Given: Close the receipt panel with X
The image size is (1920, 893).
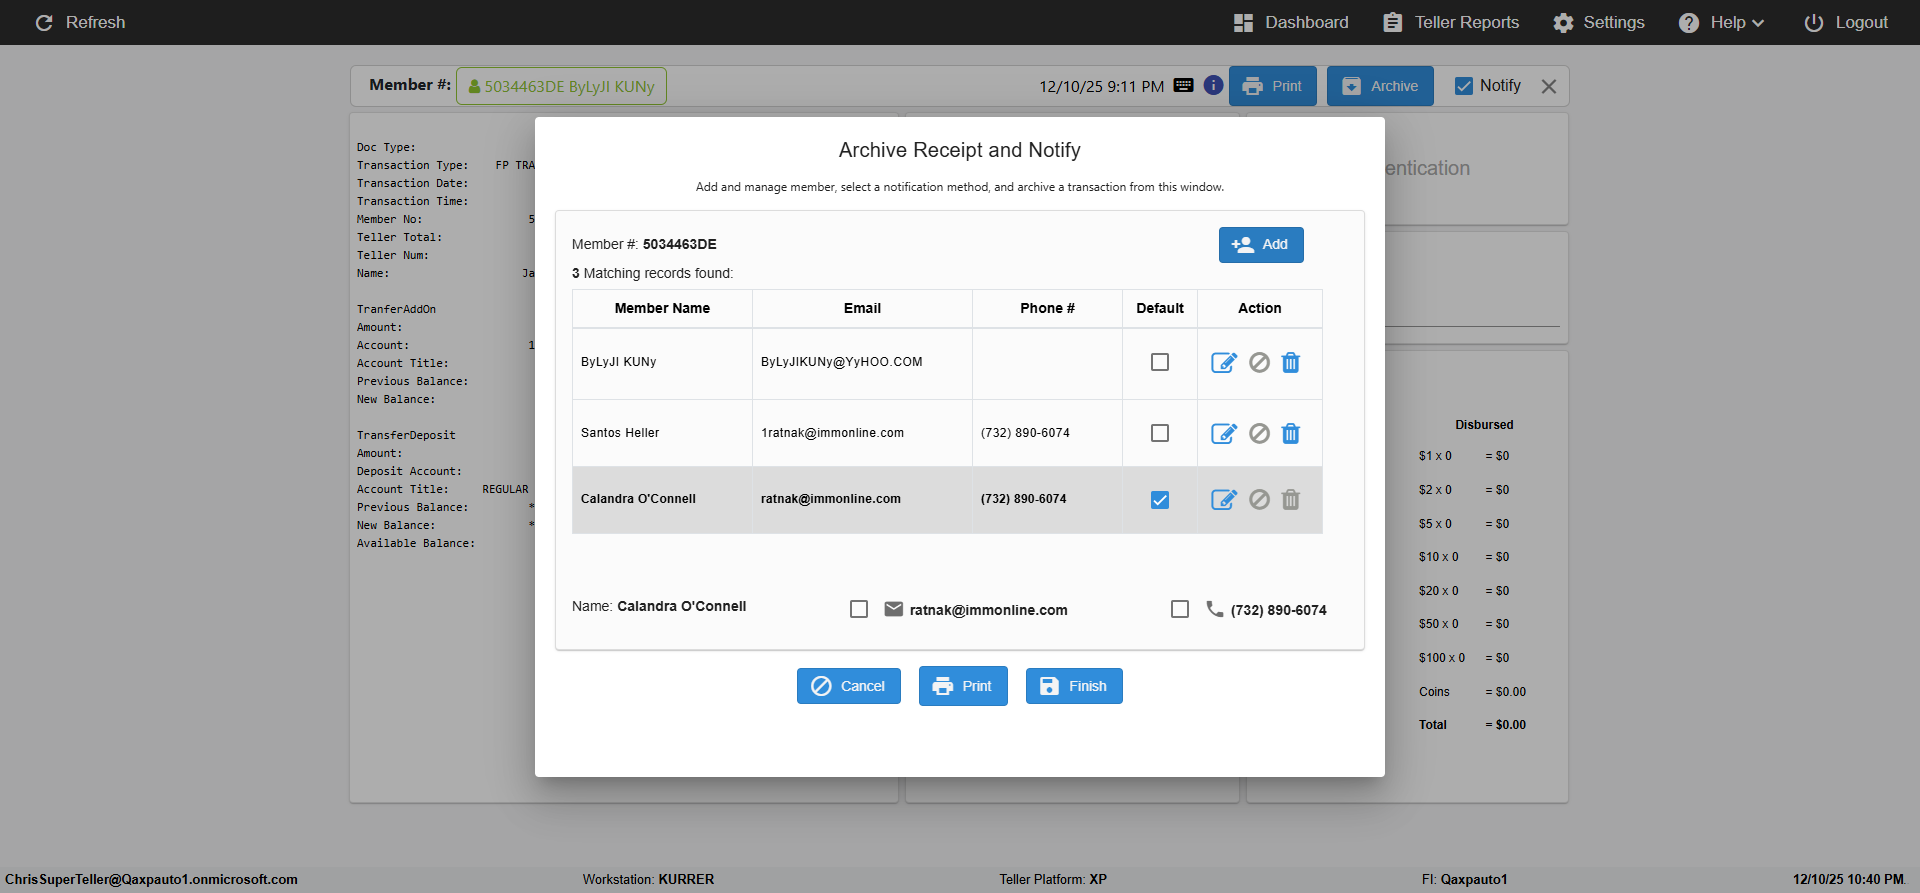Looking at the screenshot, I should pyautogui.click(x=1549, y=87).
